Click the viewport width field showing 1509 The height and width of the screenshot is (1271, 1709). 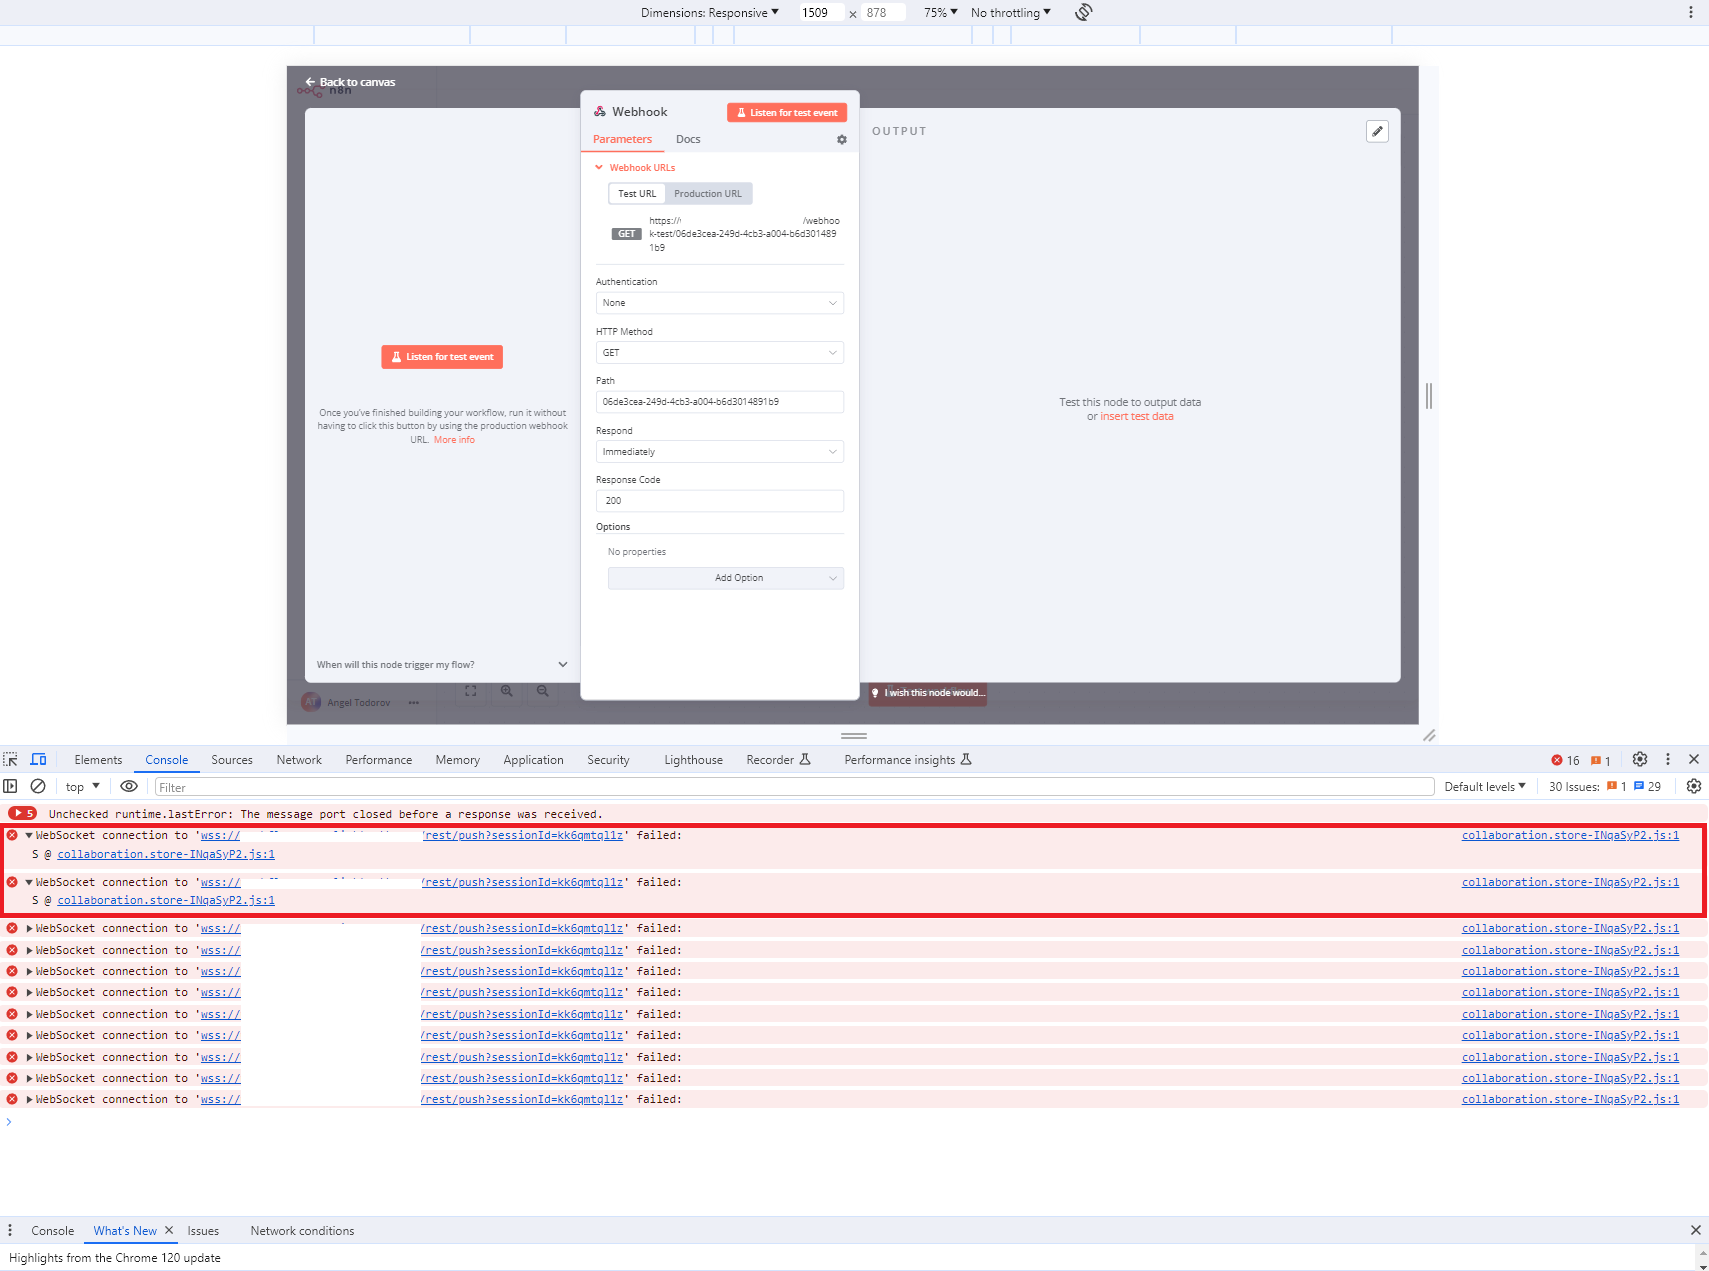coord(820,13)
